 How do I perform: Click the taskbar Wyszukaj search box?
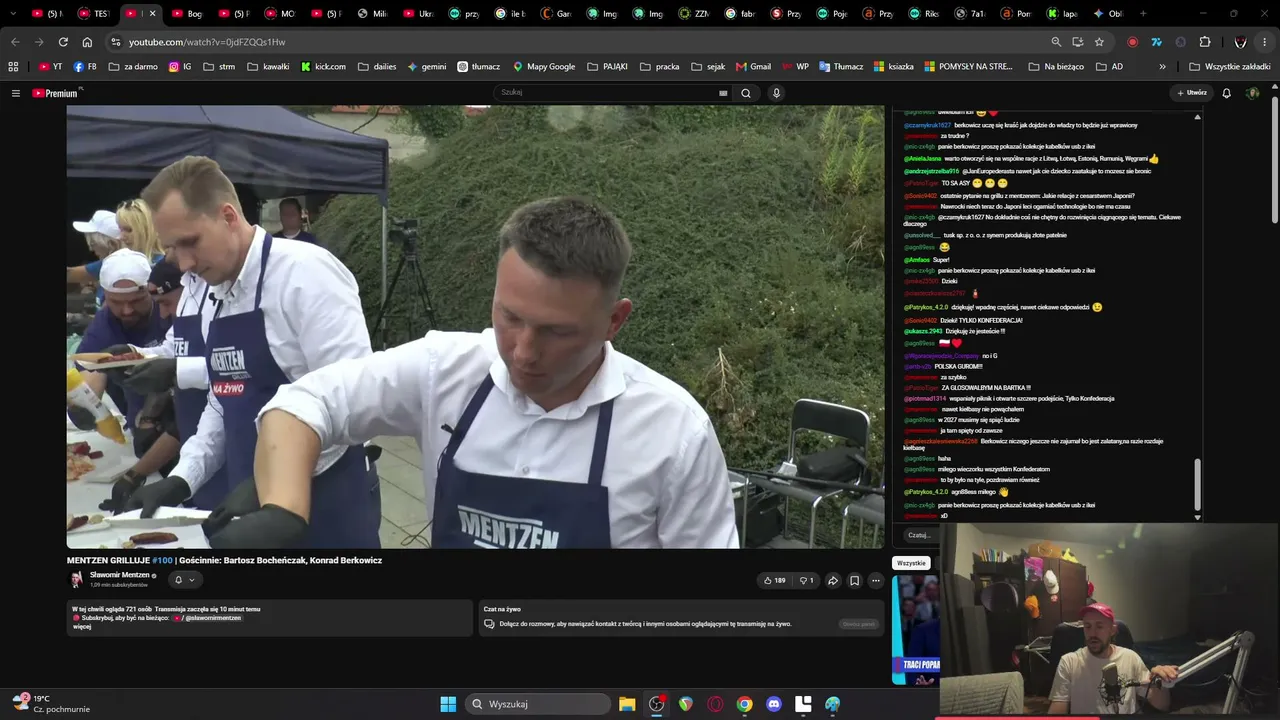539,704
